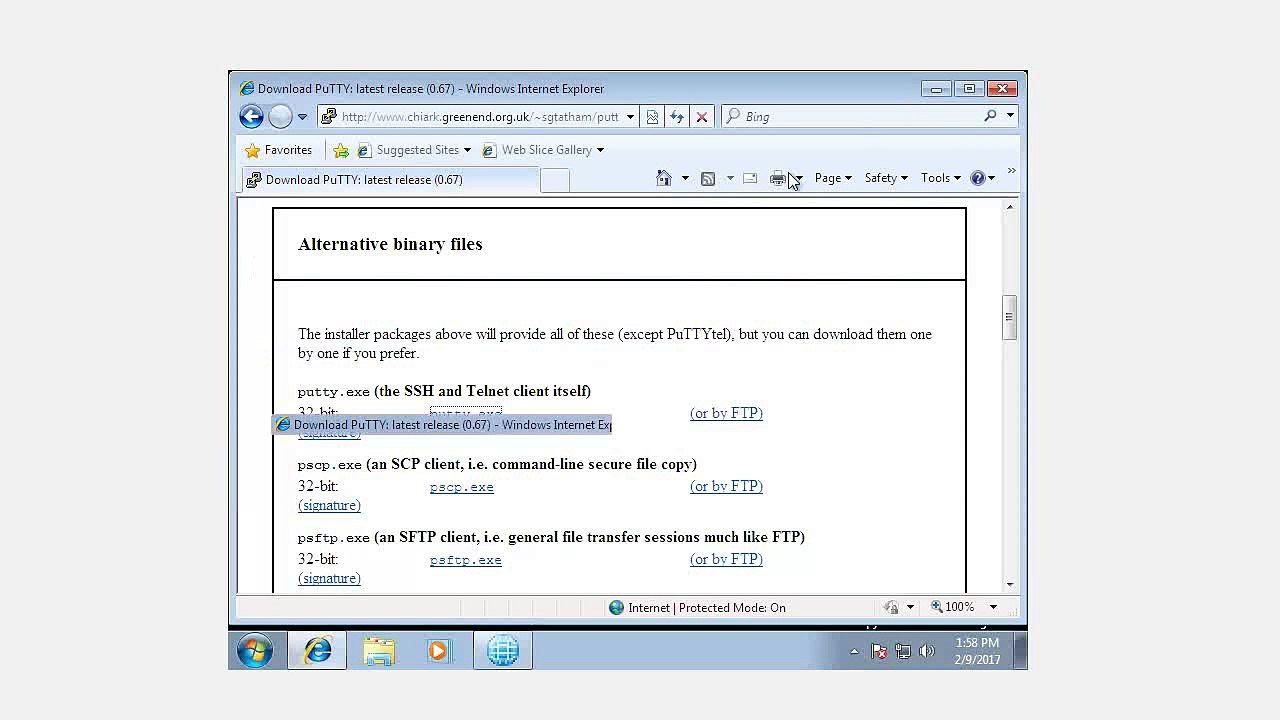Image resolution: width=1280 pixels, height=720 pixels.
Task: Expand the zoom level dropdown arrow
Action: tap(993, 607)
